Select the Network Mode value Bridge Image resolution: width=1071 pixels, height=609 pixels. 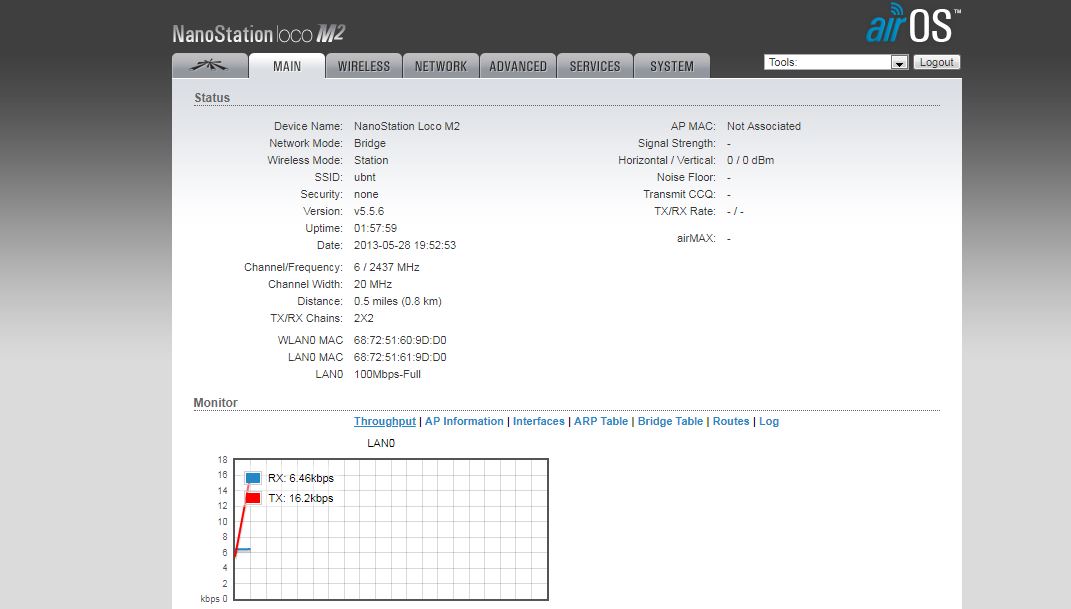370,143
